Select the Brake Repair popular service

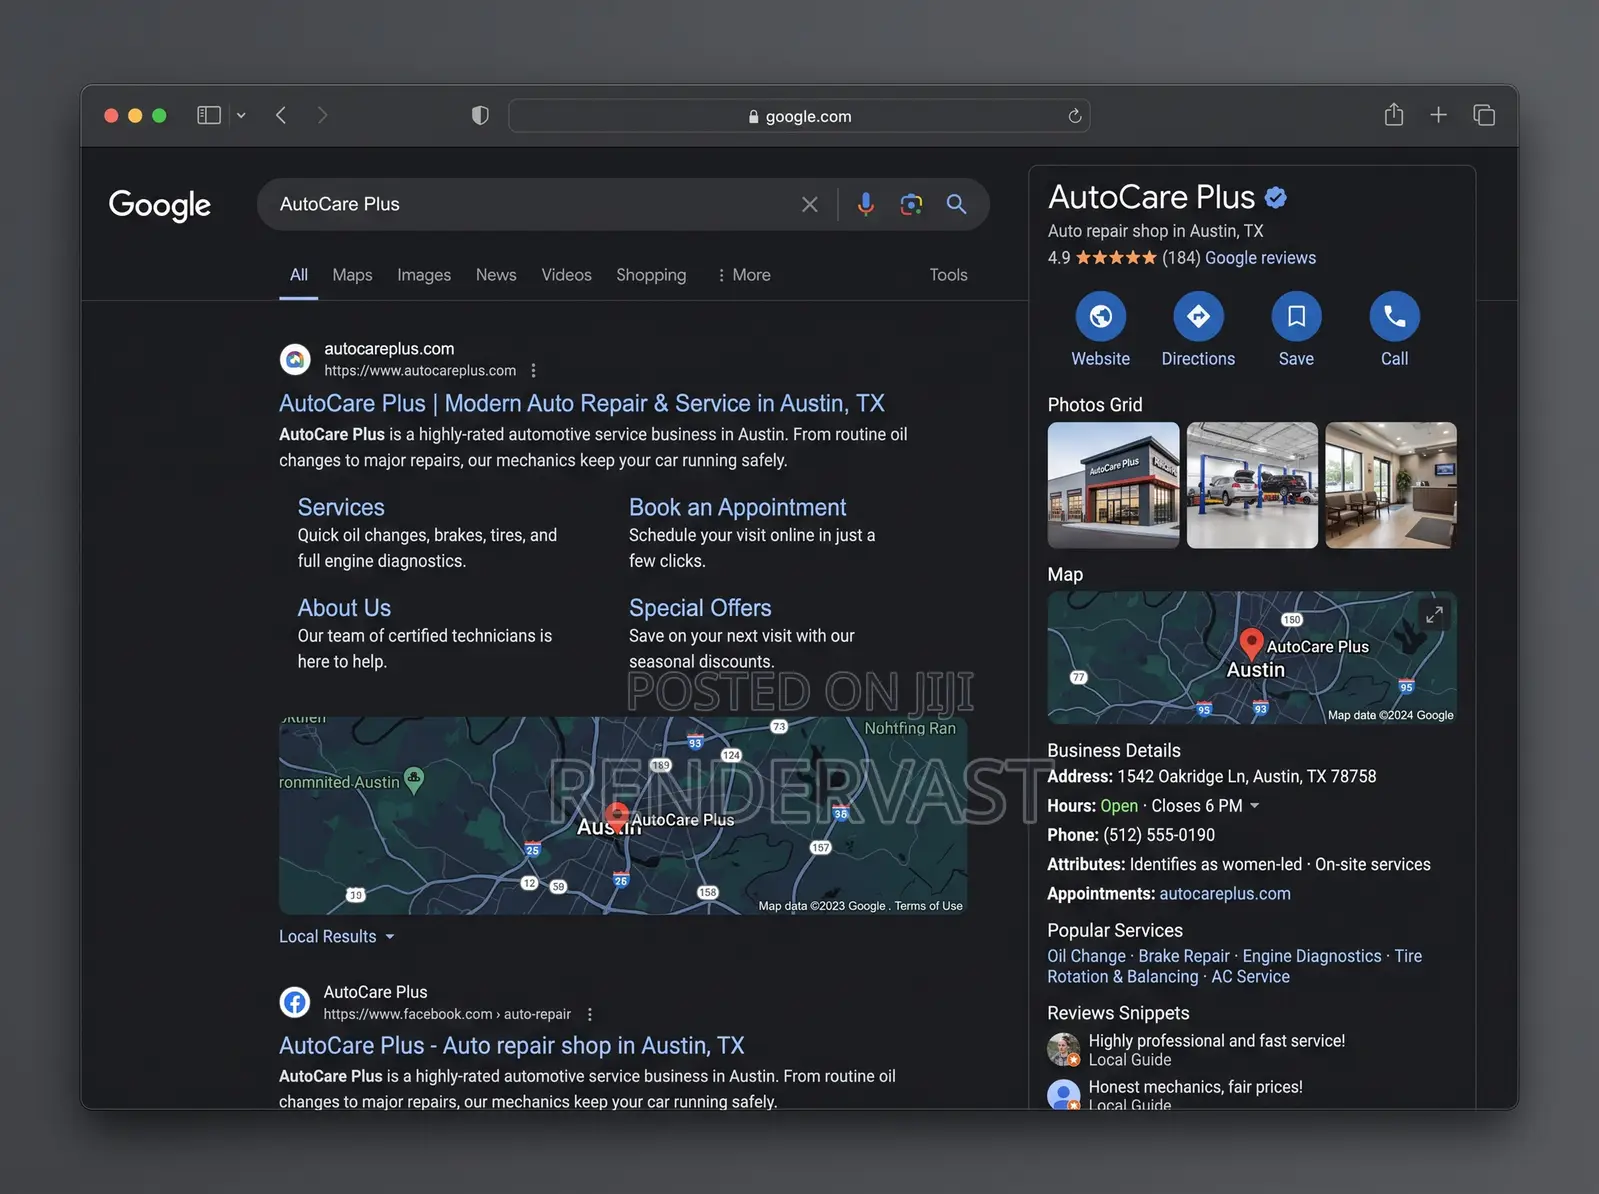[1184, 956]
